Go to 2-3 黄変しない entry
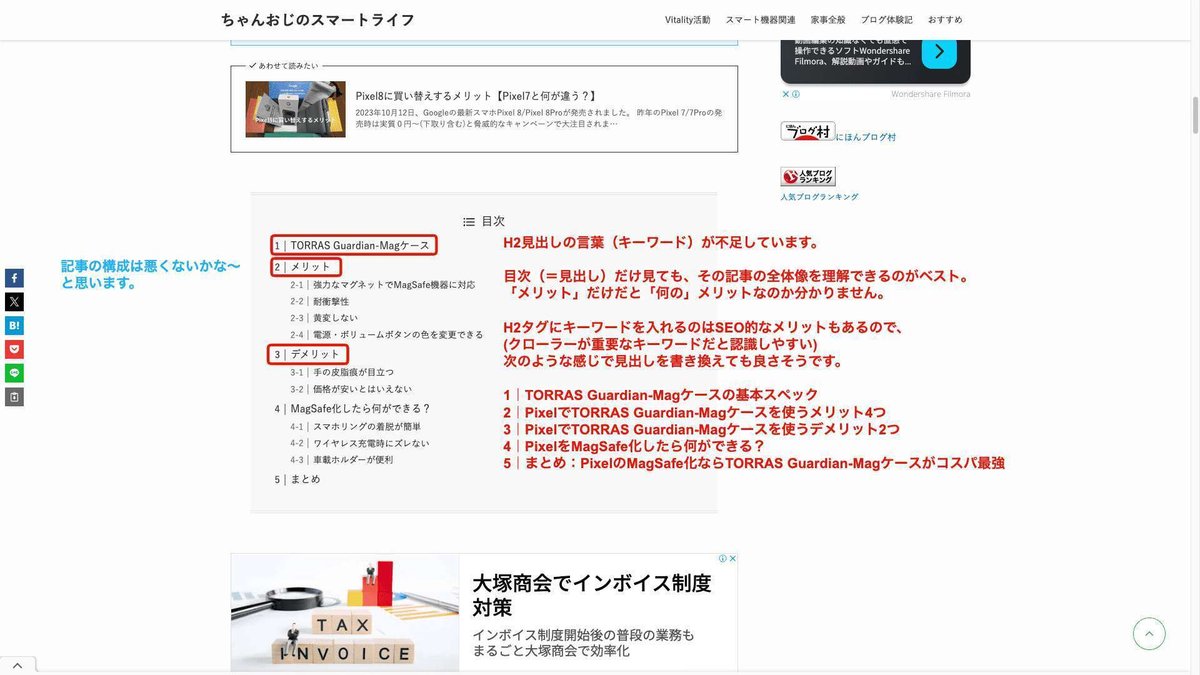Screen dimensions: 1200x675 pyautogui.click(x=326, y=318)
